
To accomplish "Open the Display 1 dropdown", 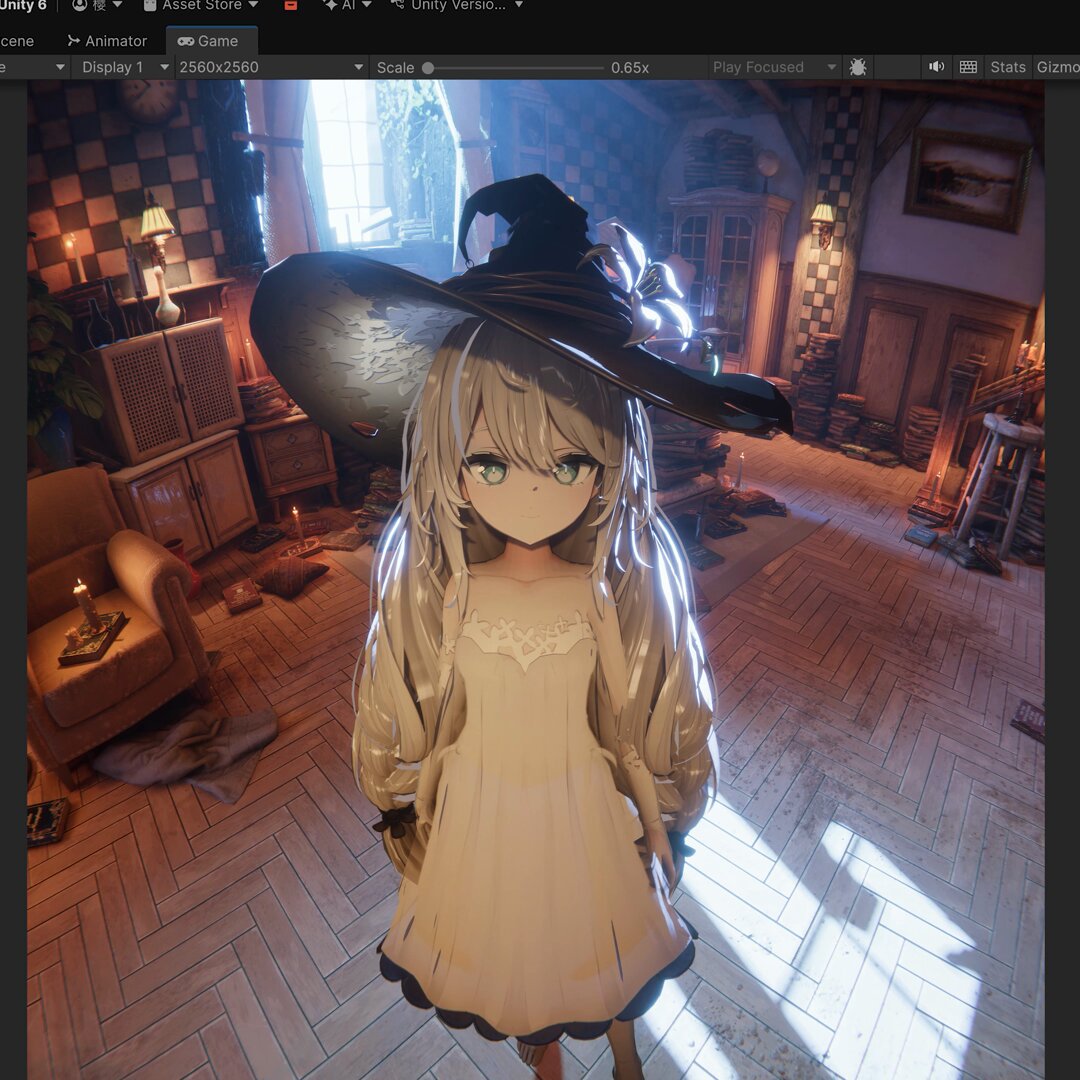I will 124,68.
